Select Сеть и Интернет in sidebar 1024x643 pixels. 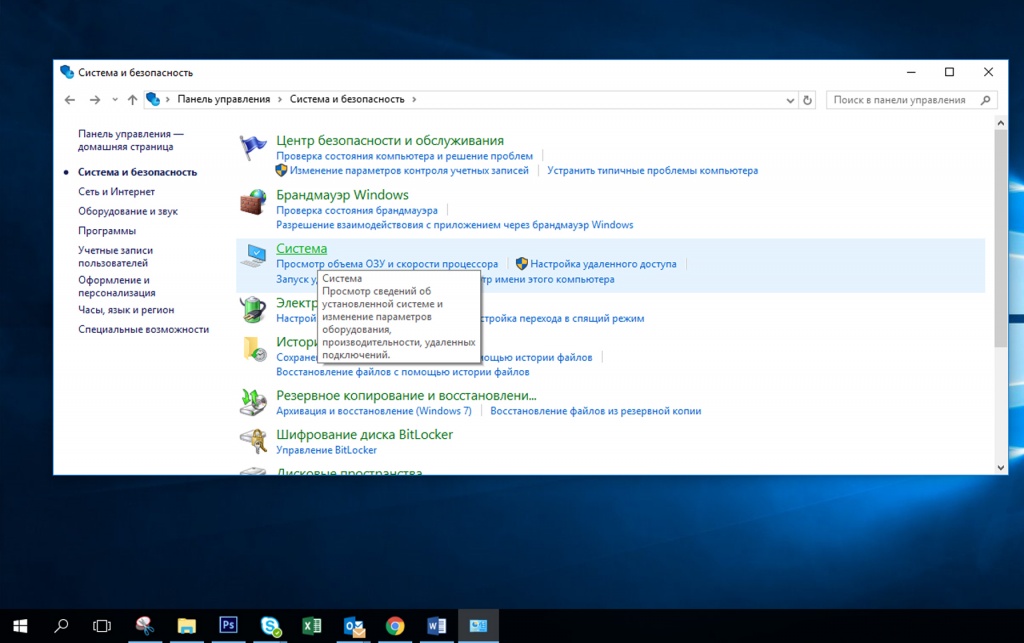pyautogui.click(x=116, y=192)
